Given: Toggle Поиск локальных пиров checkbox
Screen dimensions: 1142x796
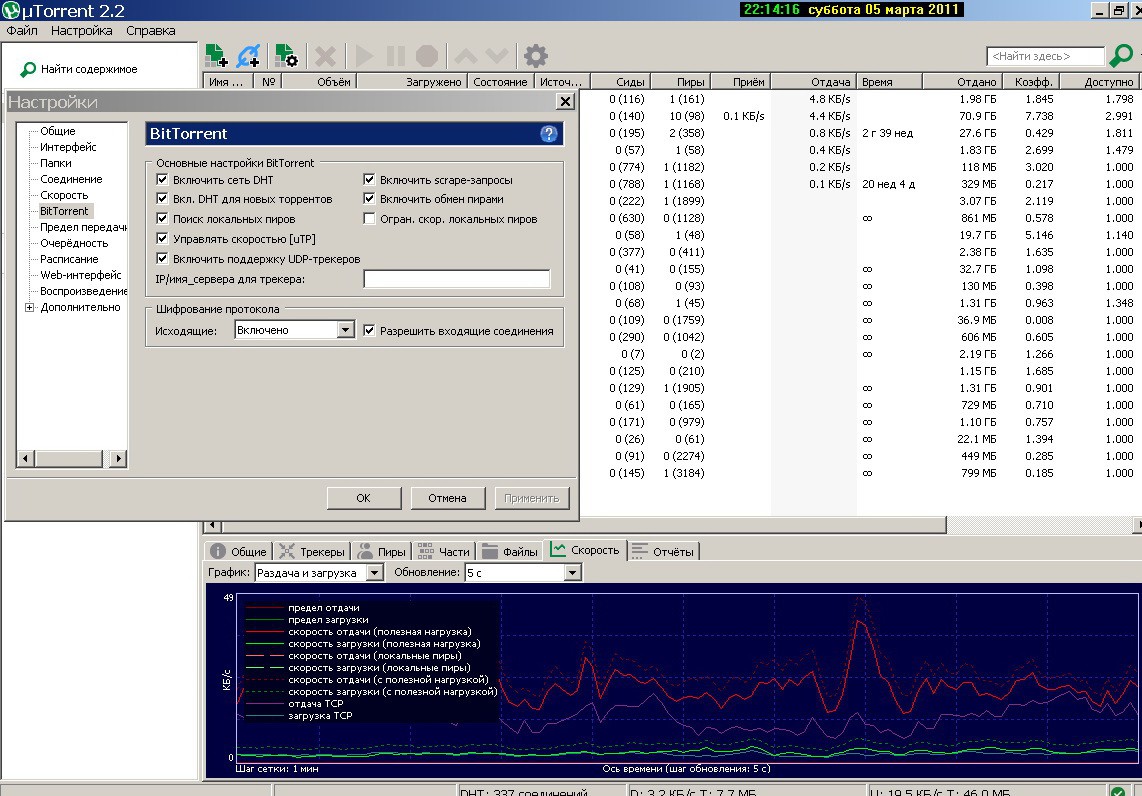Looking at the screenshot, I should click(162, 218).
